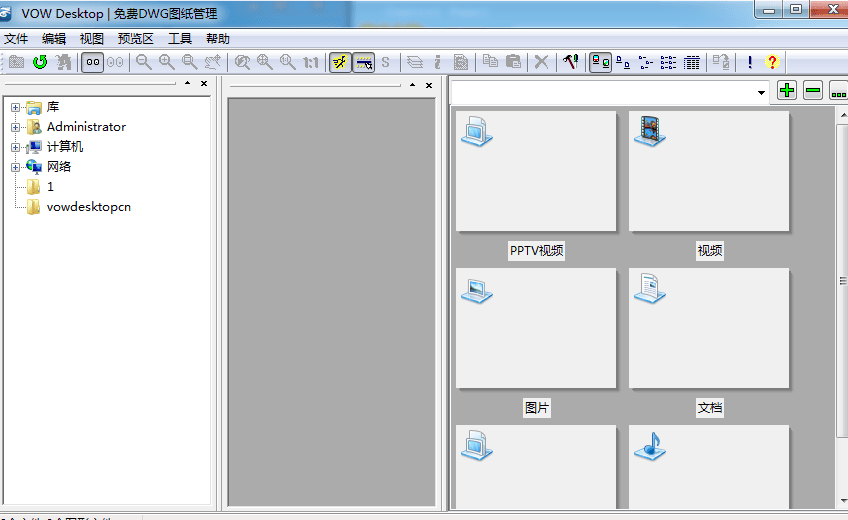This screenshot has width=848, height=520.
Task: Click the grayed file transfer toolbar icon
Action: [x=721, y=62]
